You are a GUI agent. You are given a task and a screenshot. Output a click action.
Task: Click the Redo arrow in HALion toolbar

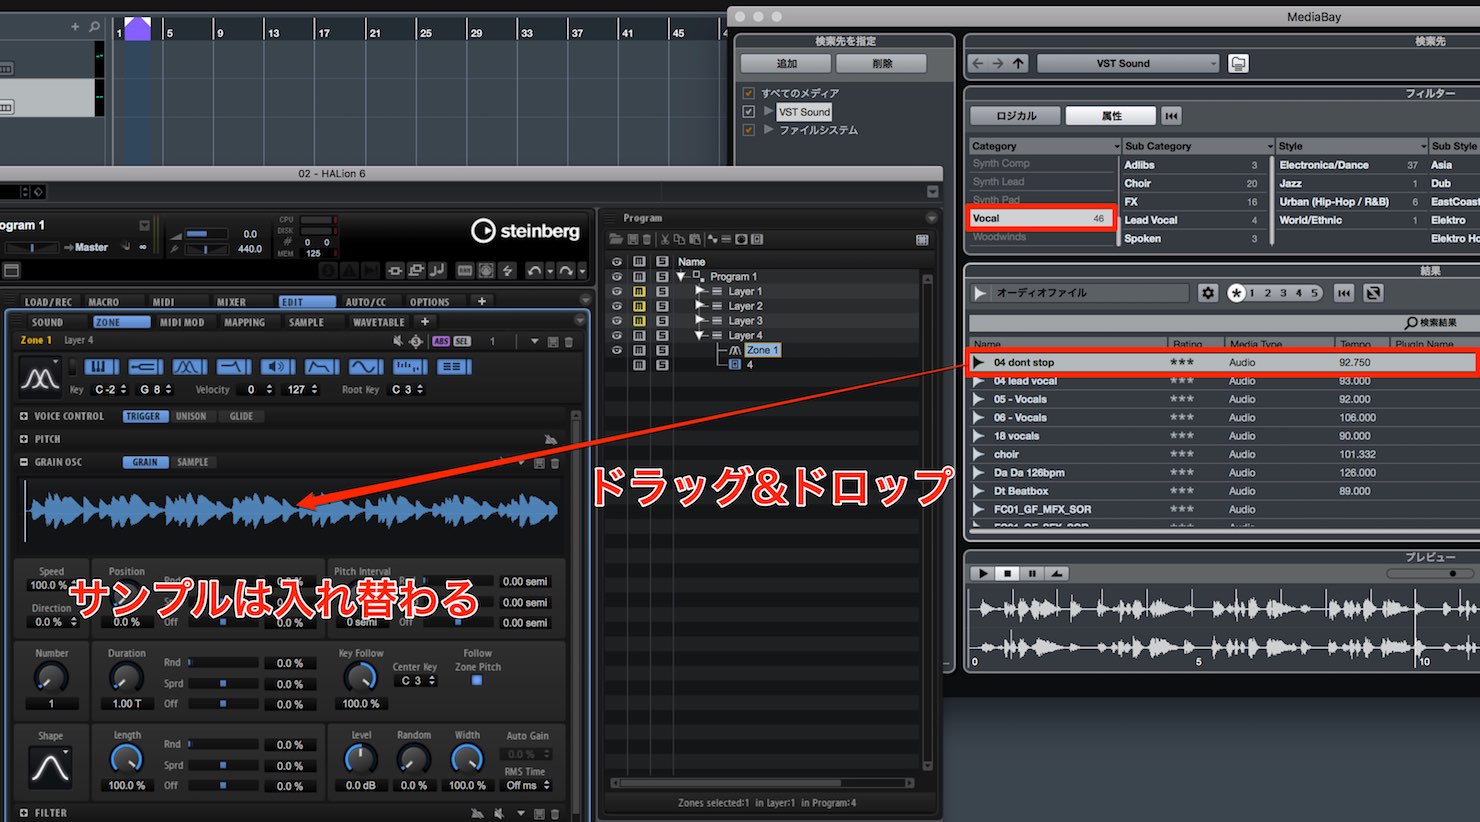568,271
